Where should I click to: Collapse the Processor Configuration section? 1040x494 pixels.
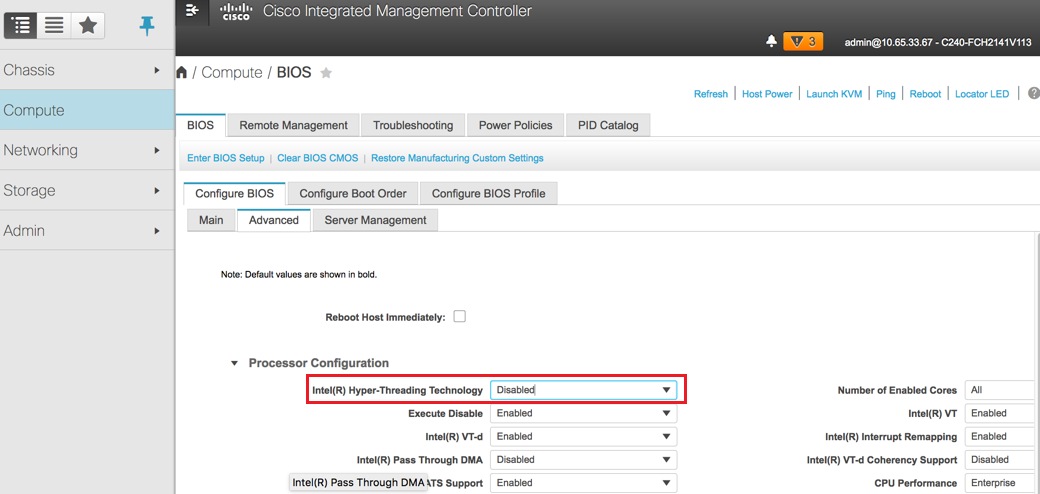(234, 363)
